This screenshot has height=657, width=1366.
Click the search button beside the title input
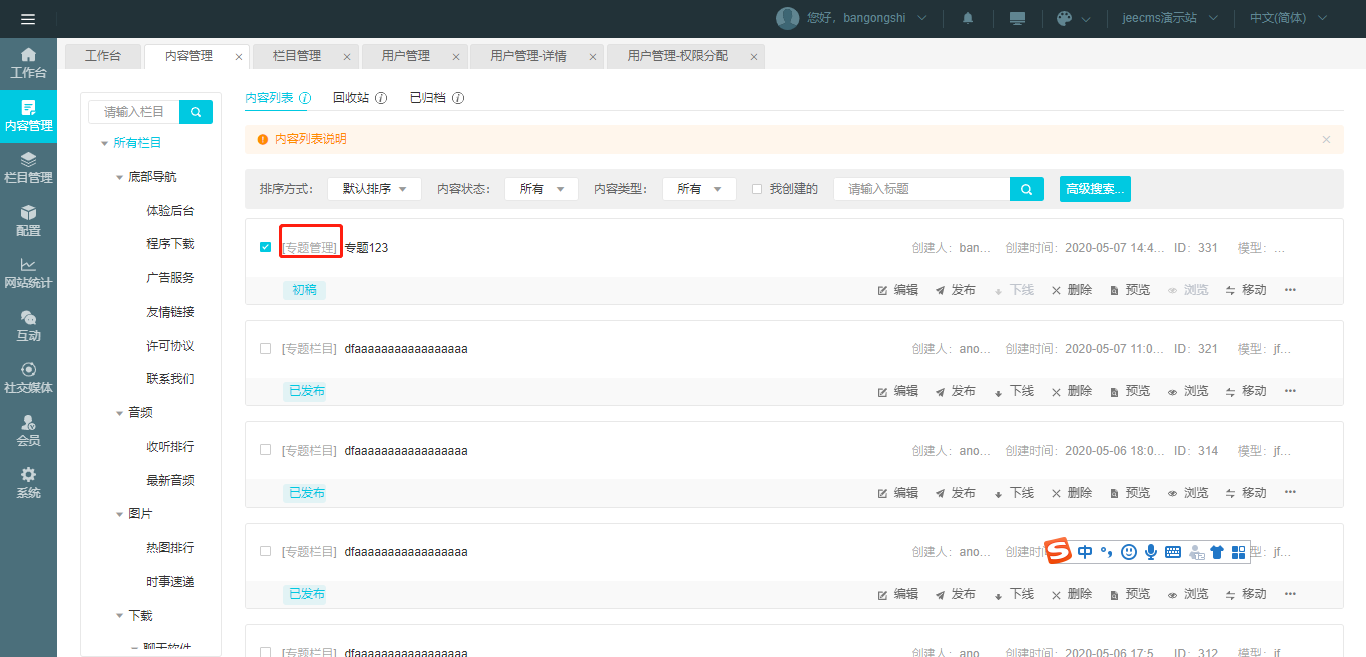[1026, 189]
